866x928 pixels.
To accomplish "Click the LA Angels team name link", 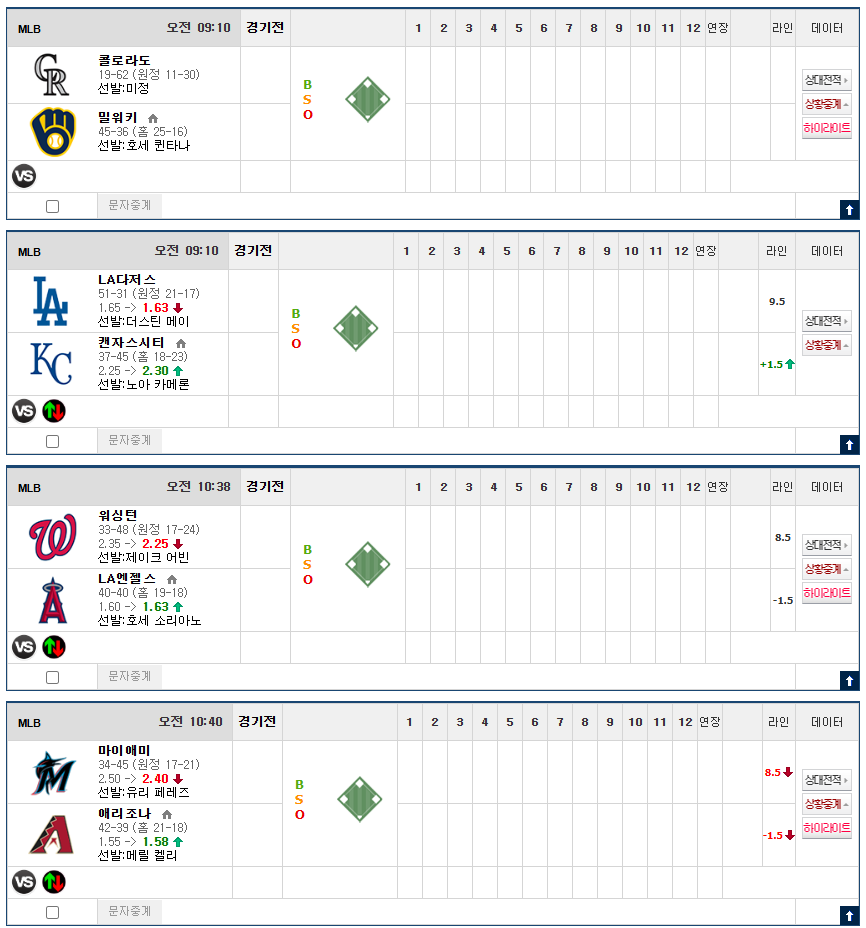I will tap(127, 579).
